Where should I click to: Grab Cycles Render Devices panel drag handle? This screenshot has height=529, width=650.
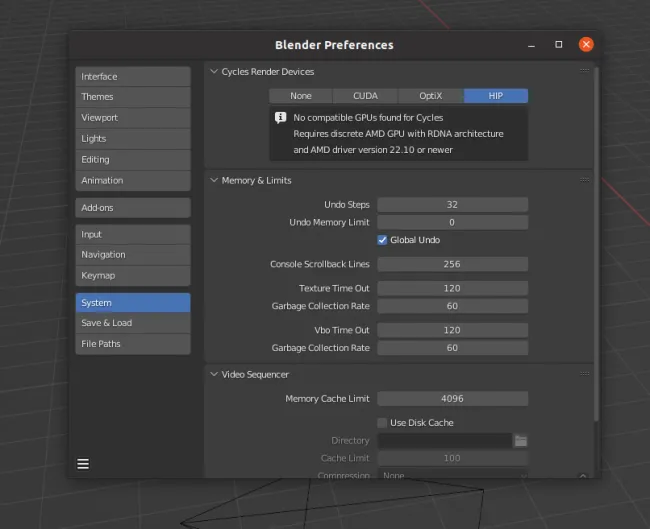click(x=585, y=70)
